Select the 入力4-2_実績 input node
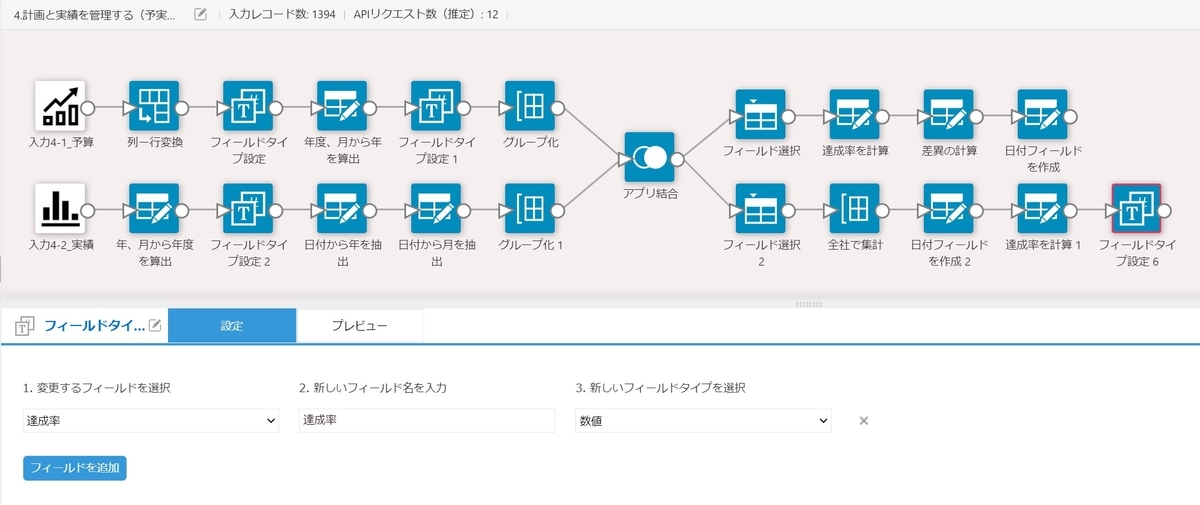The width and height of the screenshot is (1200, 505). click(x=60, y=208)
